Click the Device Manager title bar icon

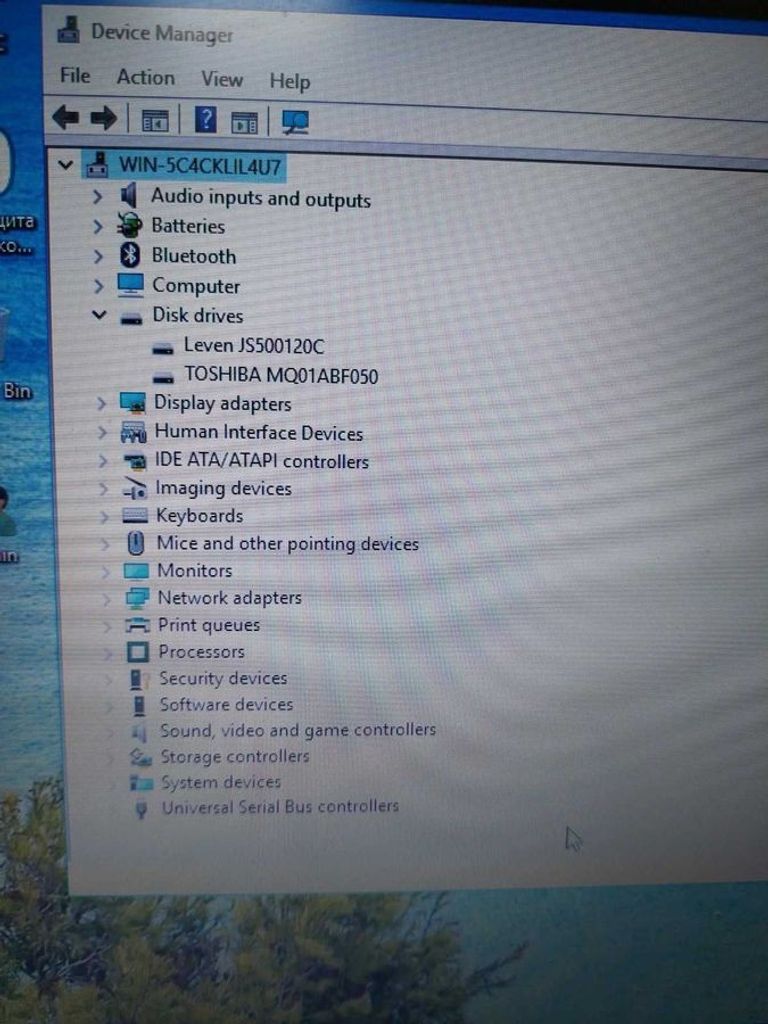[68, 30]
